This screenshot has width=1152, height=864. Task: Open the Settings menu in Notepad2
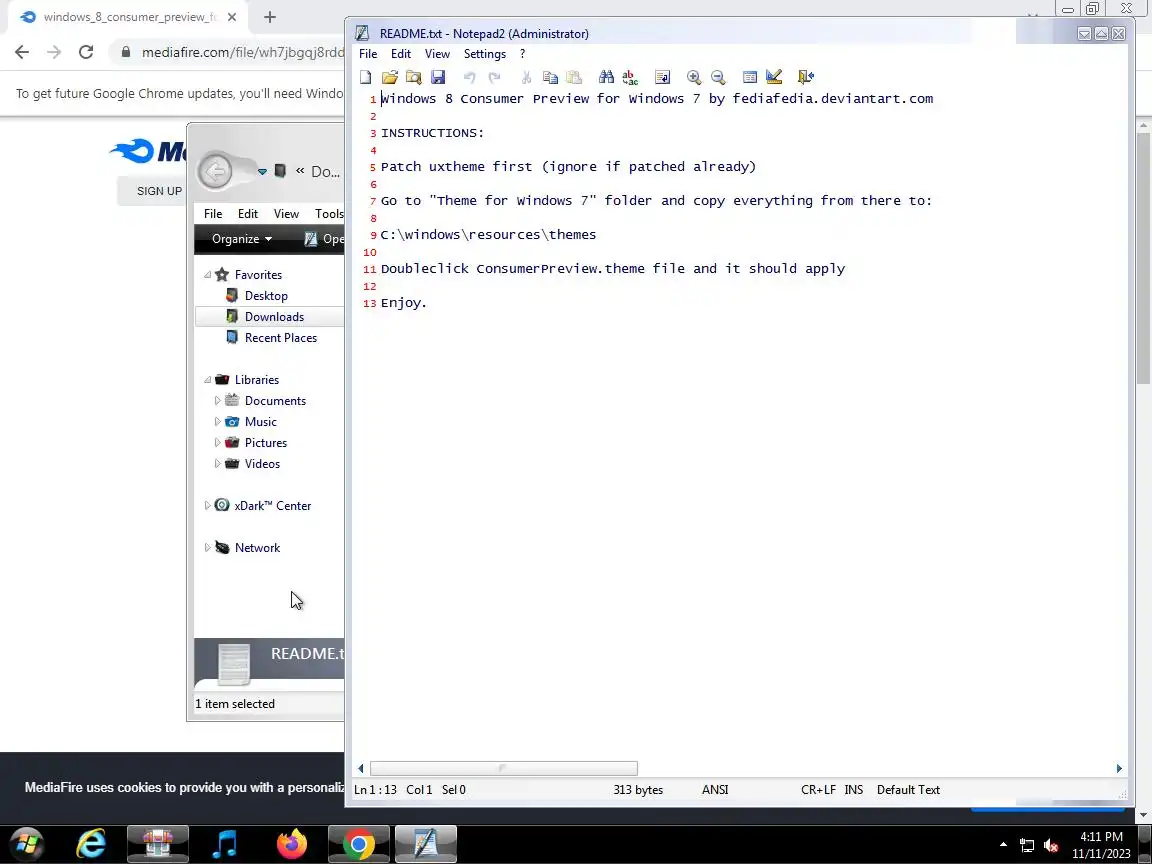coord(485,54)
